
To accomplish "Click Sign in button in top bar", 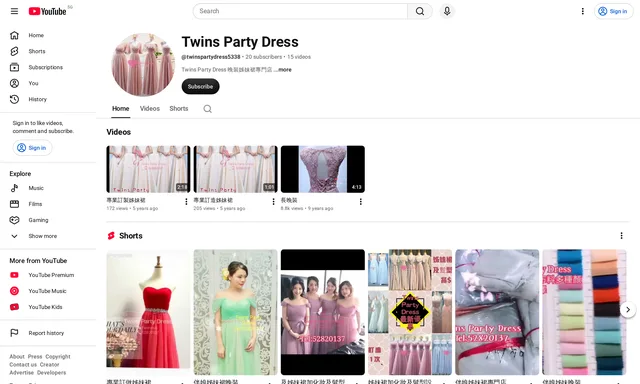I will coord(613,11).
